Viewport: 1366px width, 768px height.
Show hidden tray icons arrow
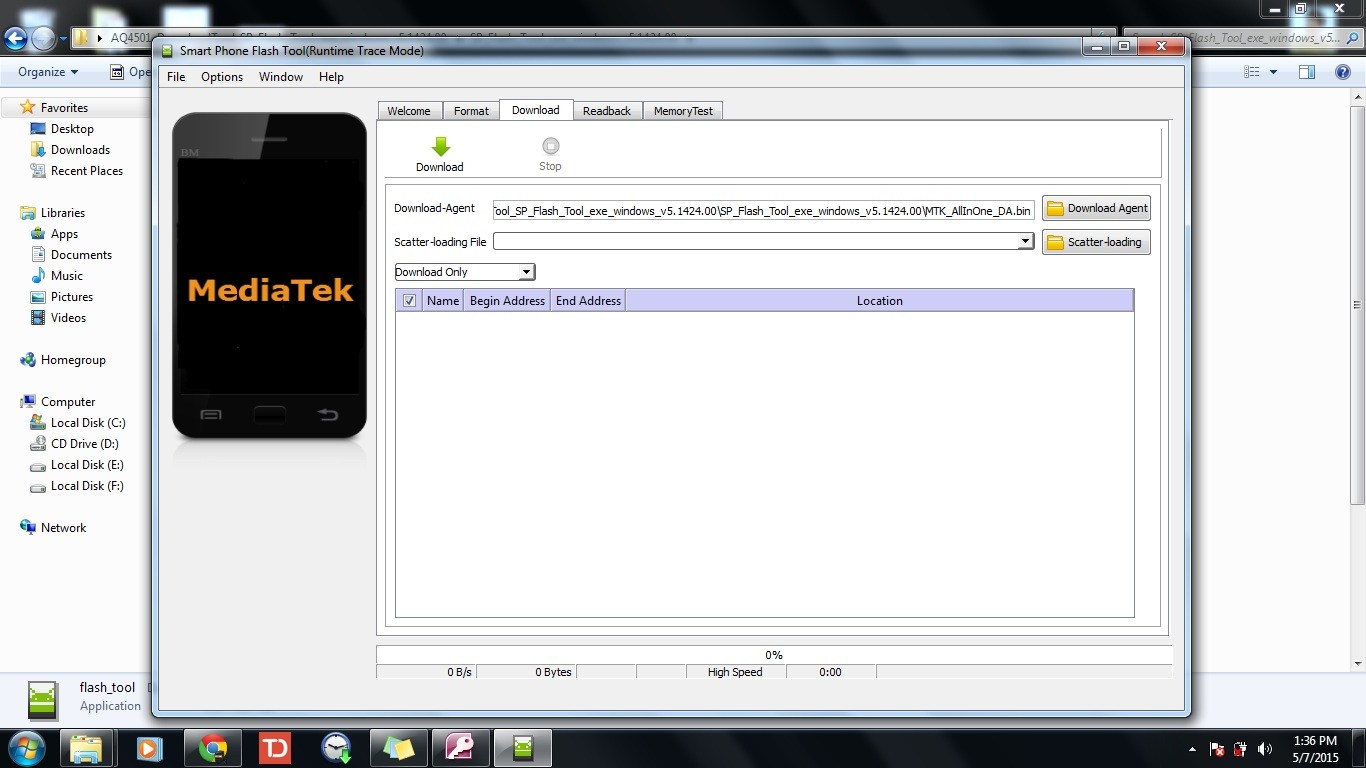point(1192,749)
